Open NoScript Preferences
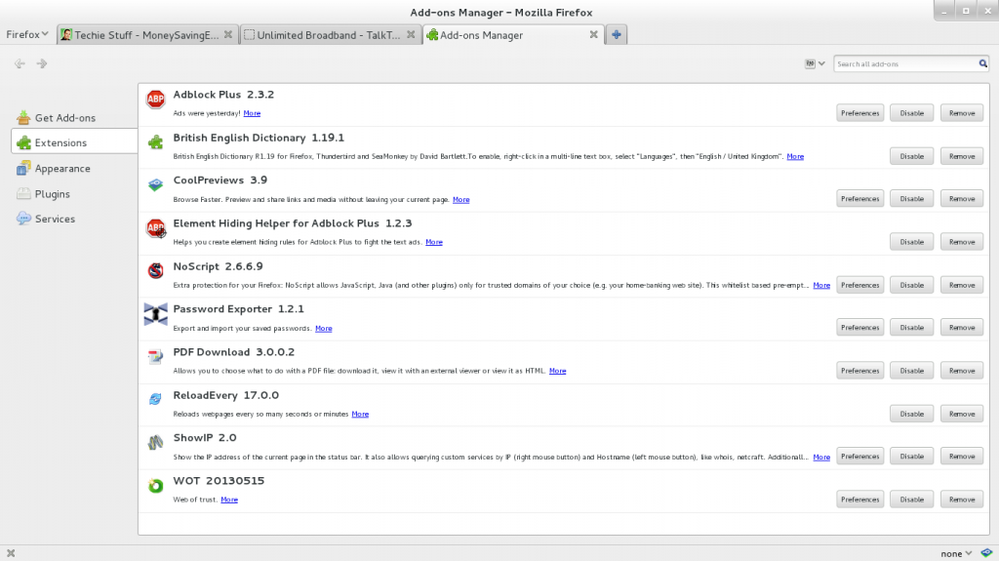 (x=859, y=285)
